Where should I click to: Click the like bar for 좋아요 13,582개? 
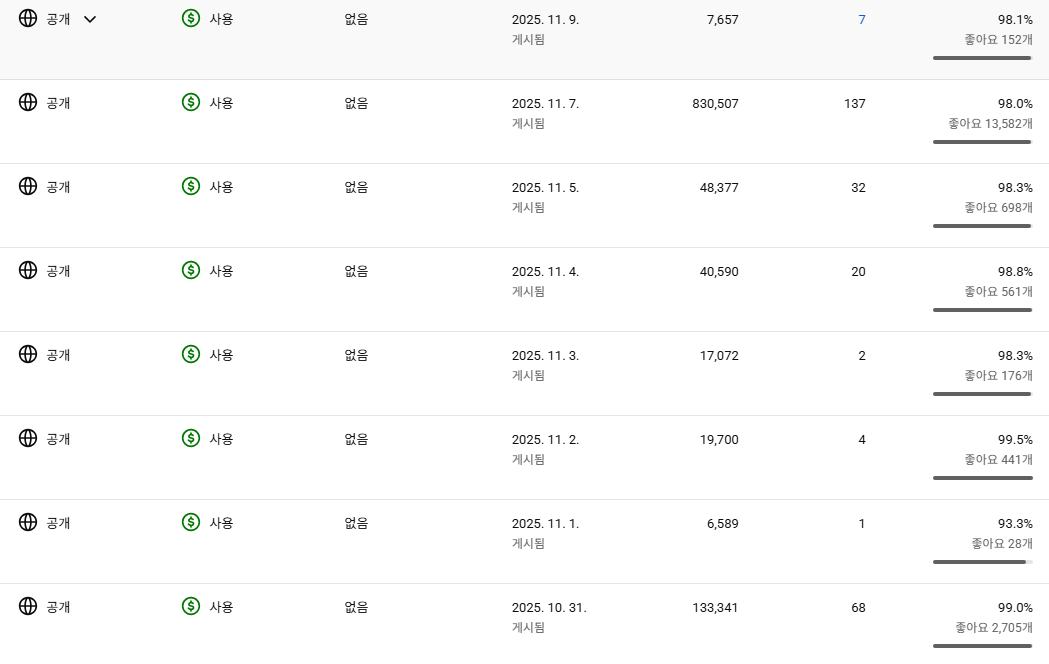tap(982, 142)
